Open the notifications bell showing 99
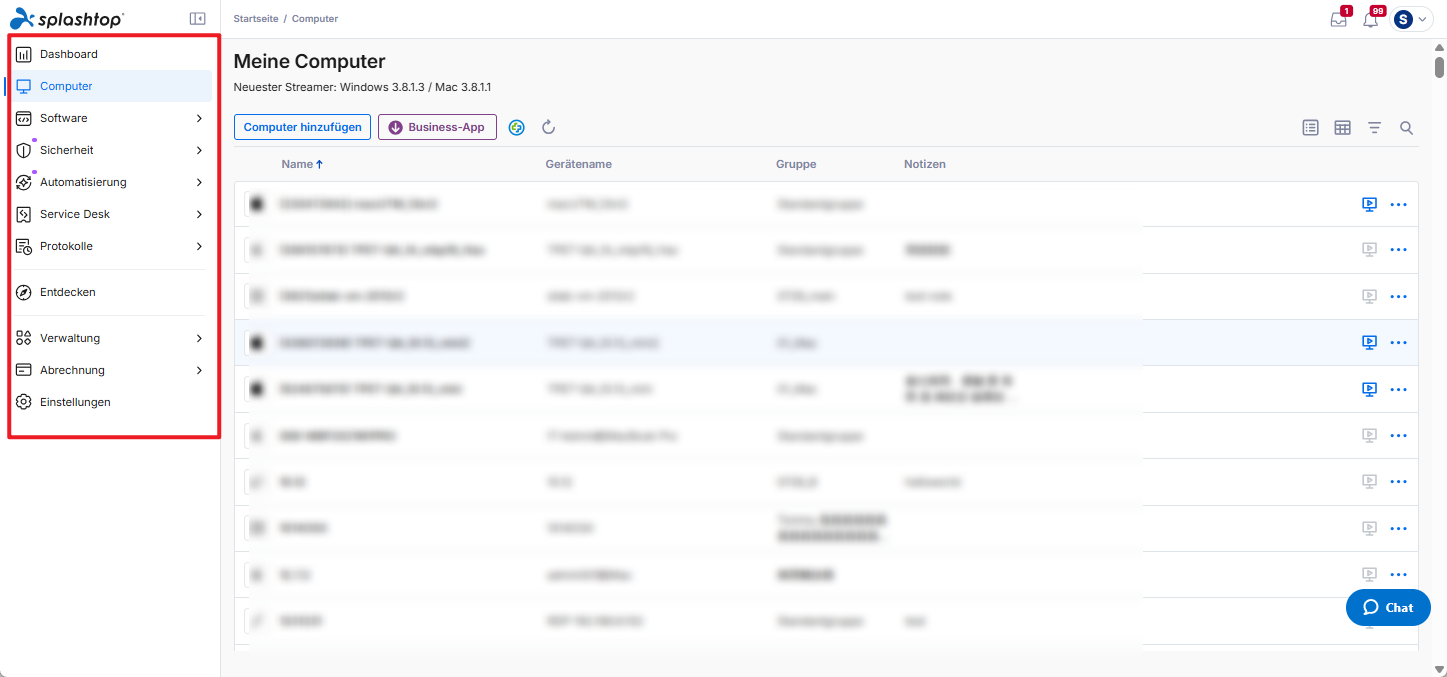 click(1371, 18)
